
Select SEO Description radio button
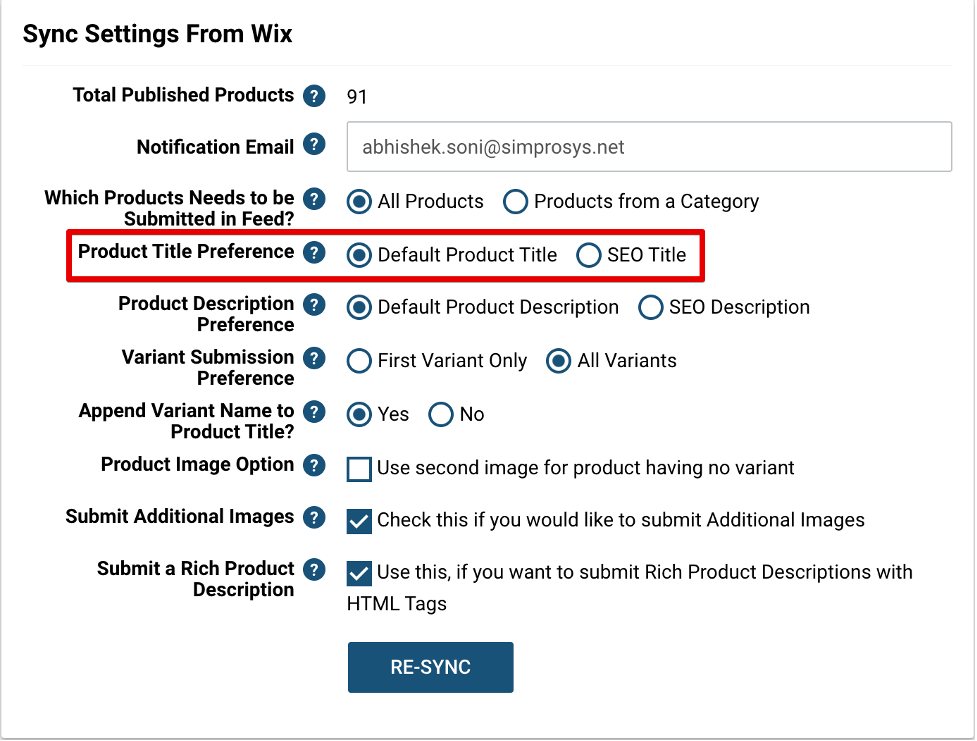pos(650,307)
